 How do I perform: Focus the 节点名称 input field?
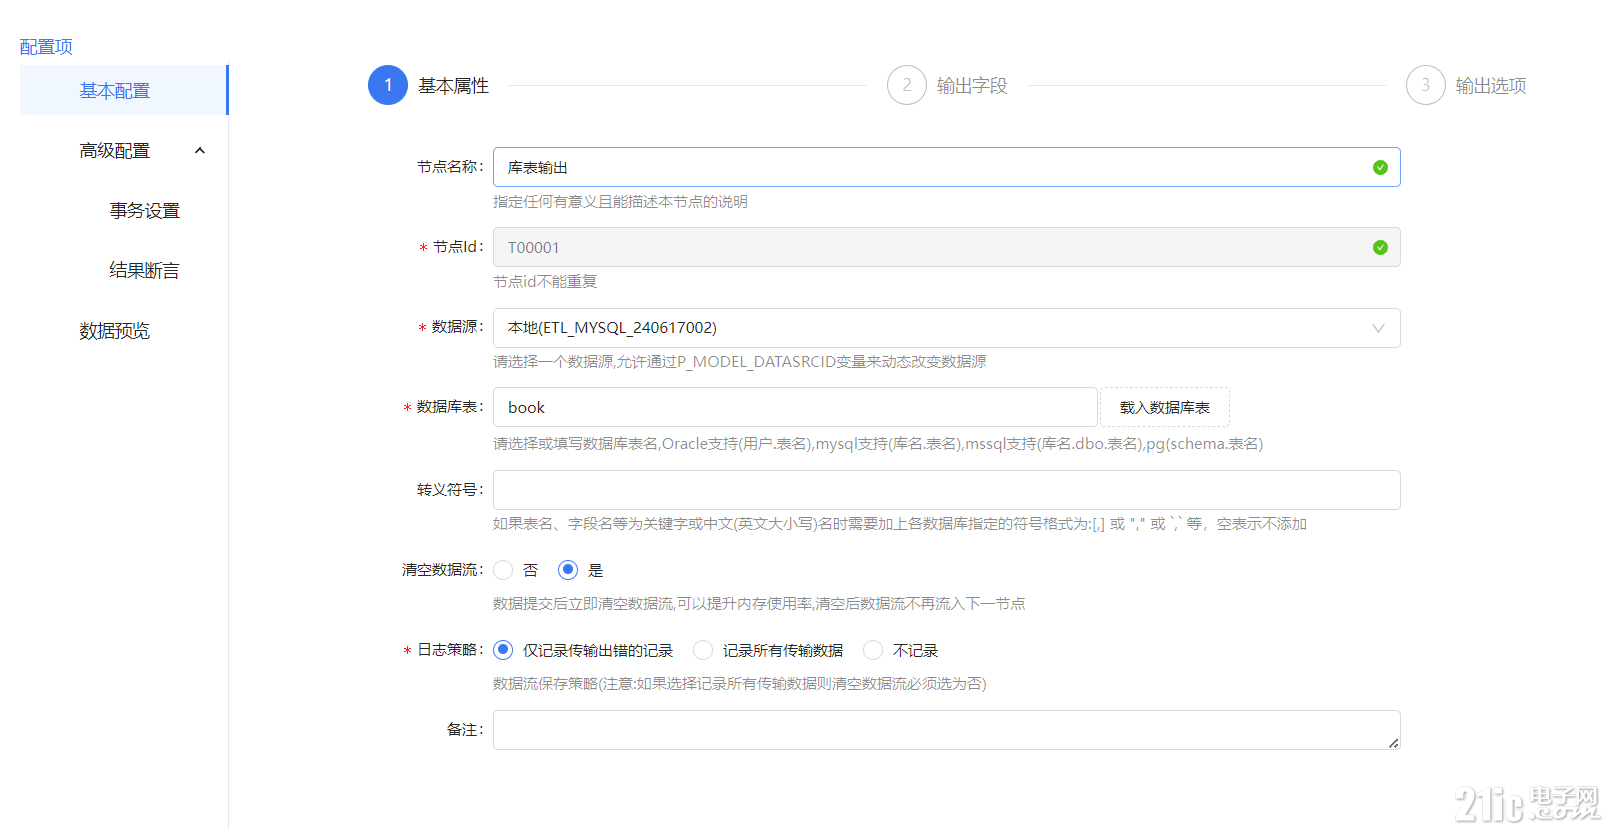click(x=946, y=167)
